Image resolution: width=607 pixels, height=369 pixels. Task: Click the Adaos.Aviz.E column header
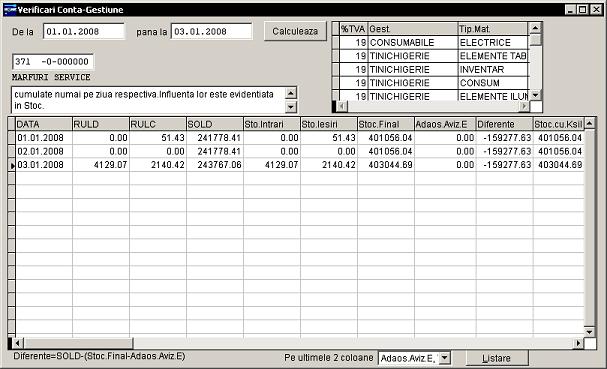(x=445, y=124)
